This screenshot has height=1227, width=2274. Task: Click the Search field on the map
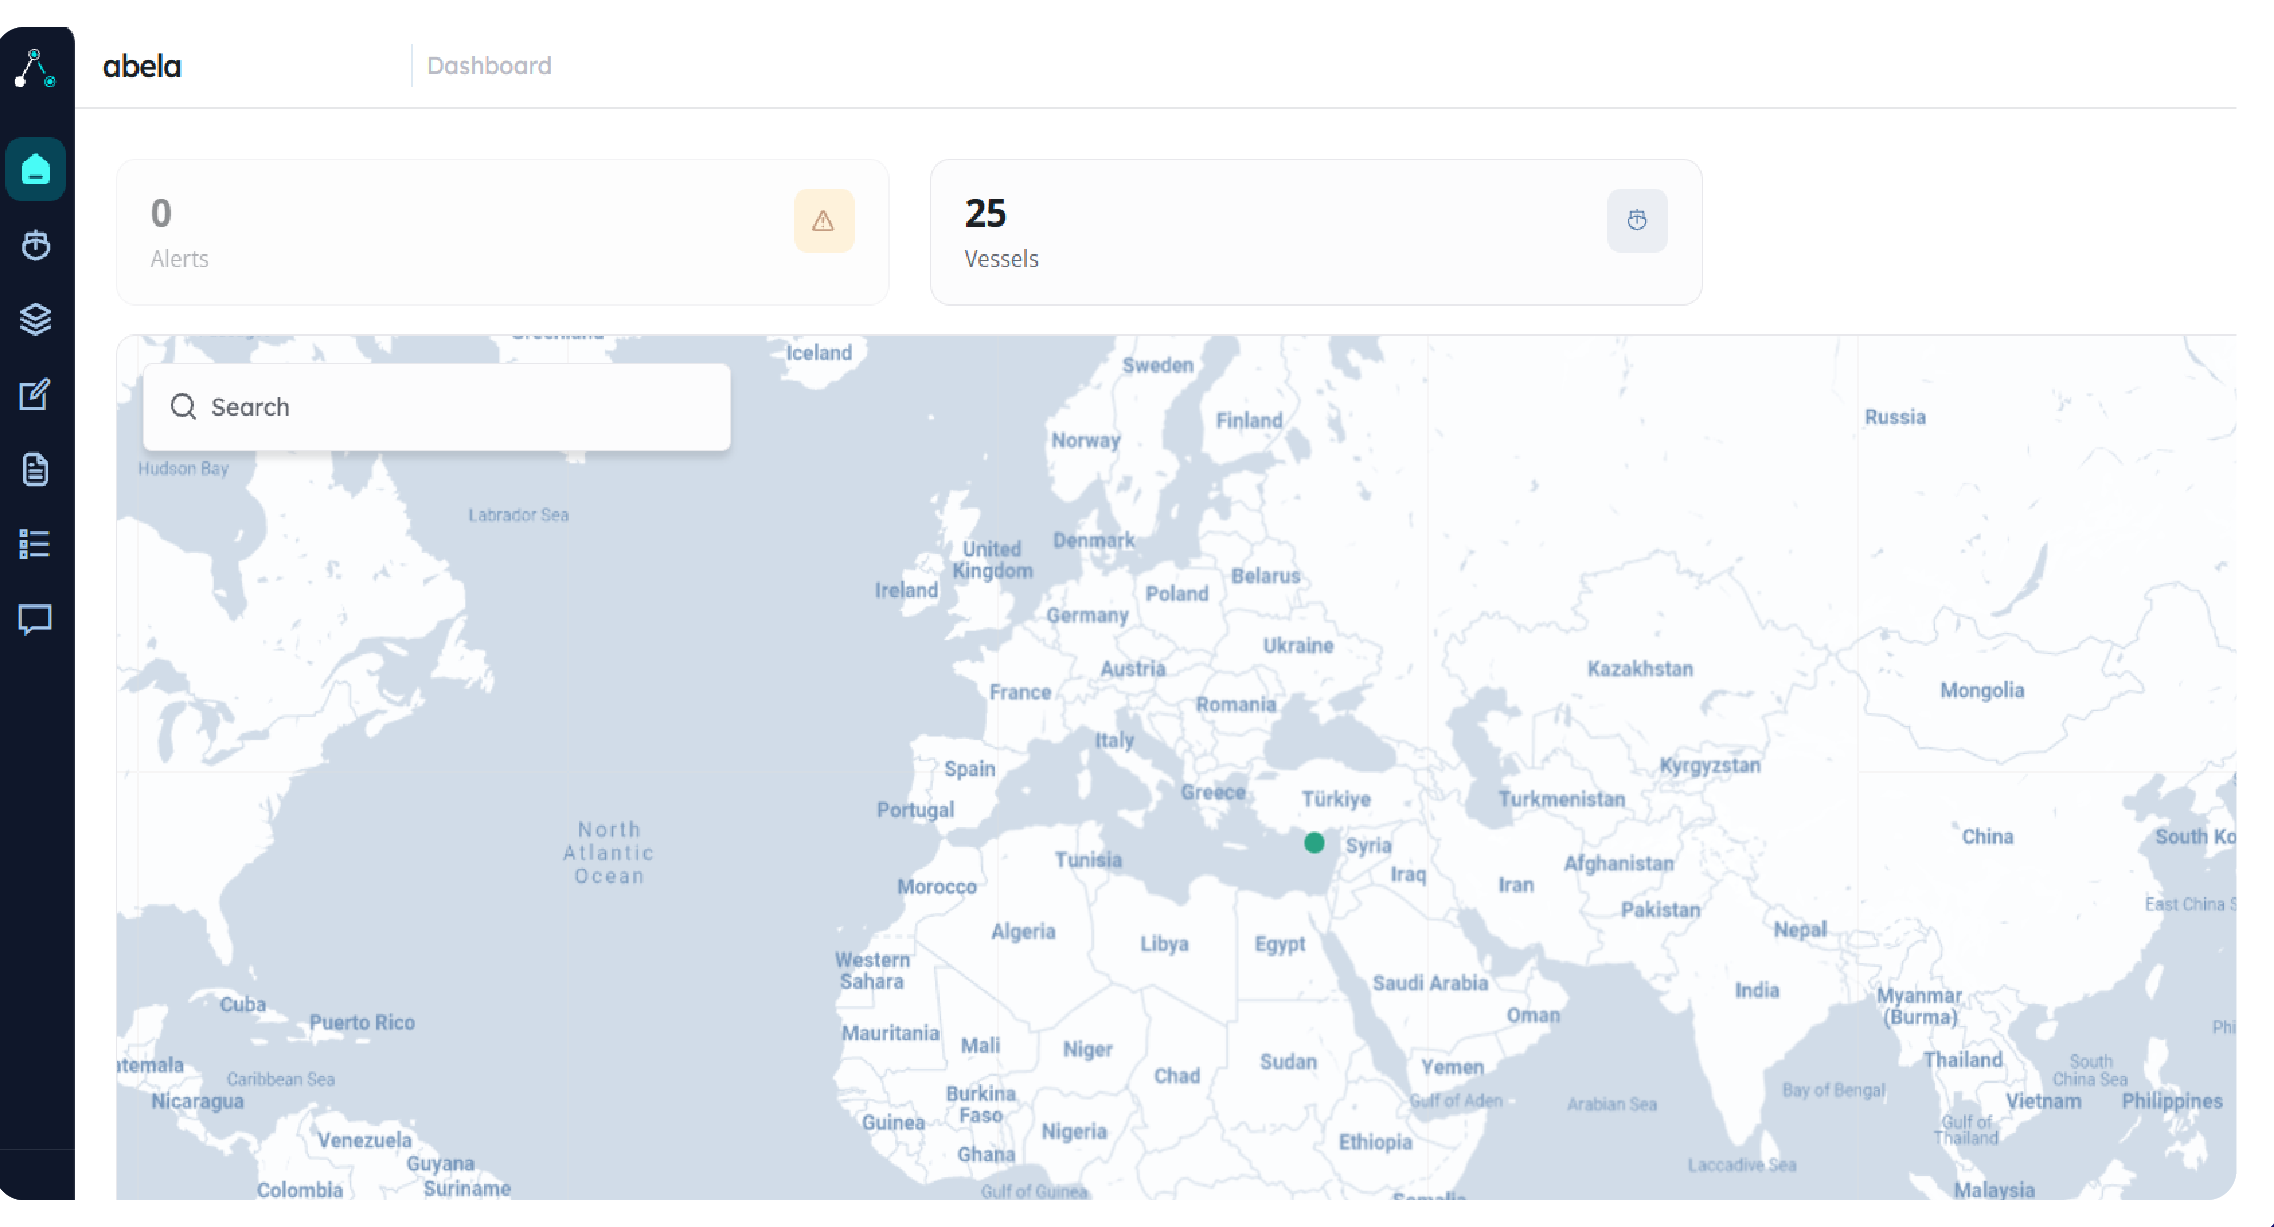437,407
